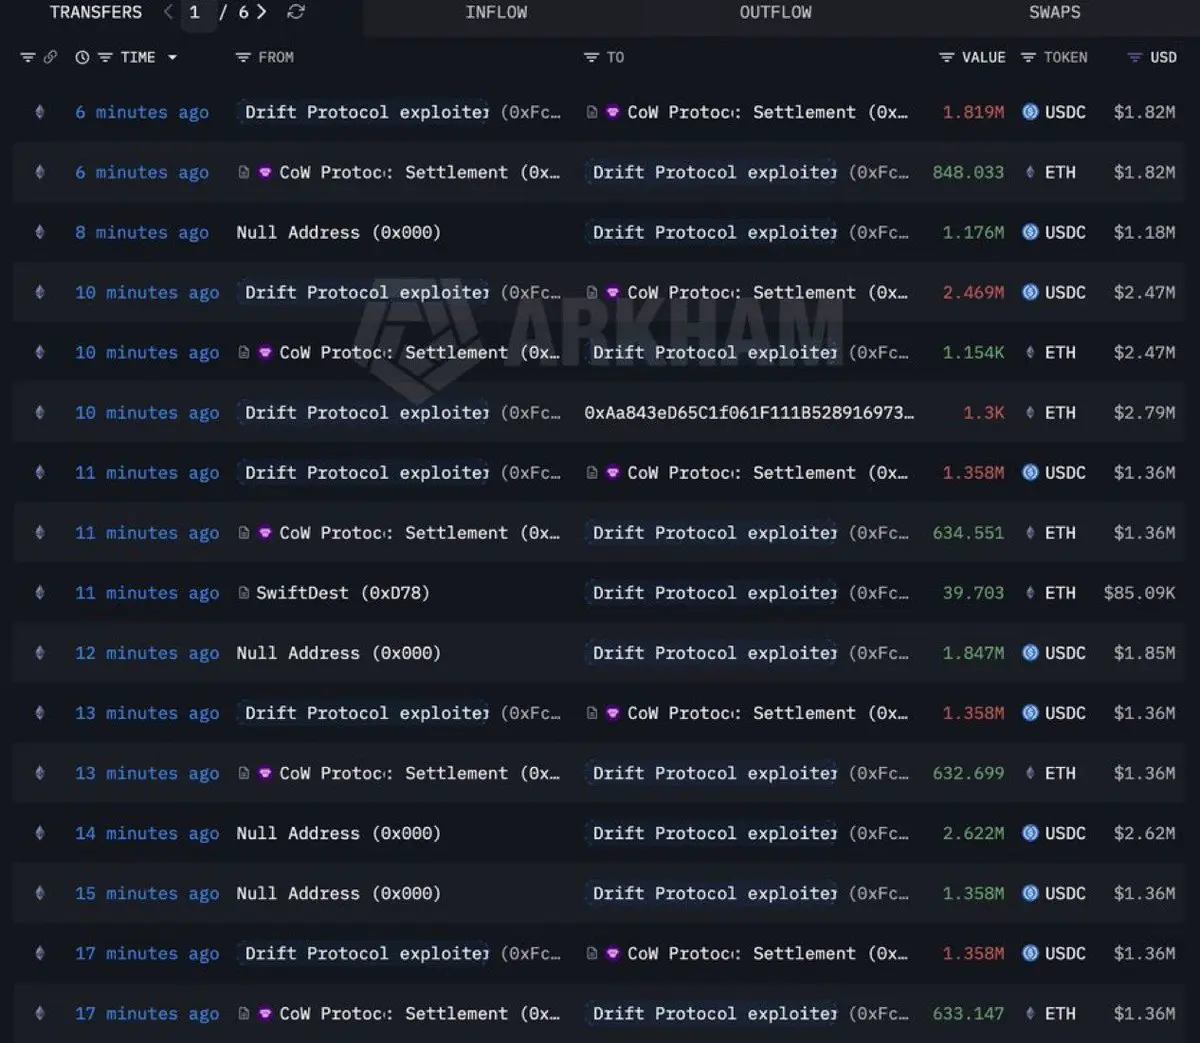The image size is (1200, 1043).
Task: Click USD amount $1.18M
Action: point(1145,232)
